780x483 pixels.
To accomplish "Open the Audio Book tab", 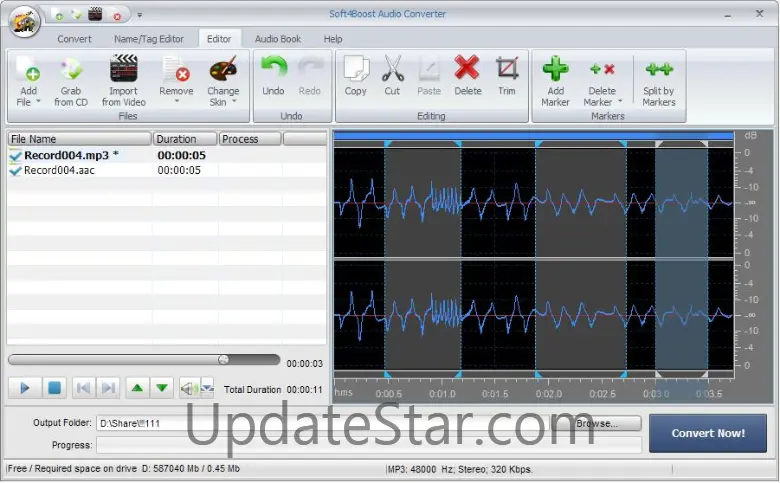I will [278, 39].
